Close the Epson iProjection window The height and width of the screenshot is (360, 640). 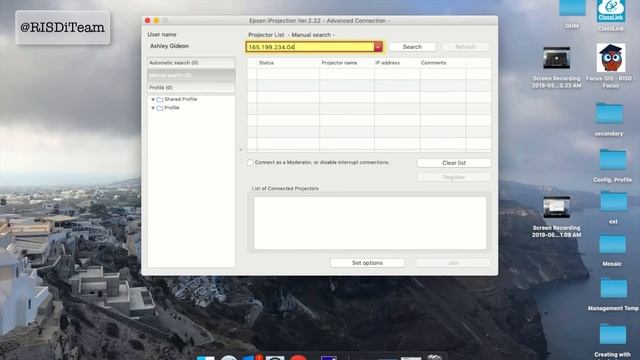tap(148, 20)
